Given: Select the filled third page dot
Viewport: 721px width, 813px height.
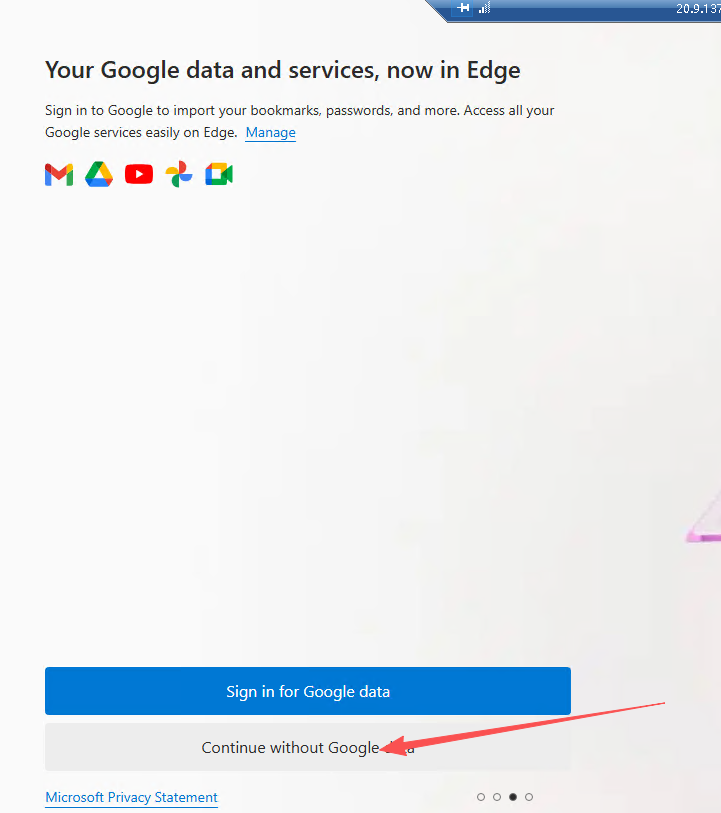Looking at the screenshot, I should [513, 797].
